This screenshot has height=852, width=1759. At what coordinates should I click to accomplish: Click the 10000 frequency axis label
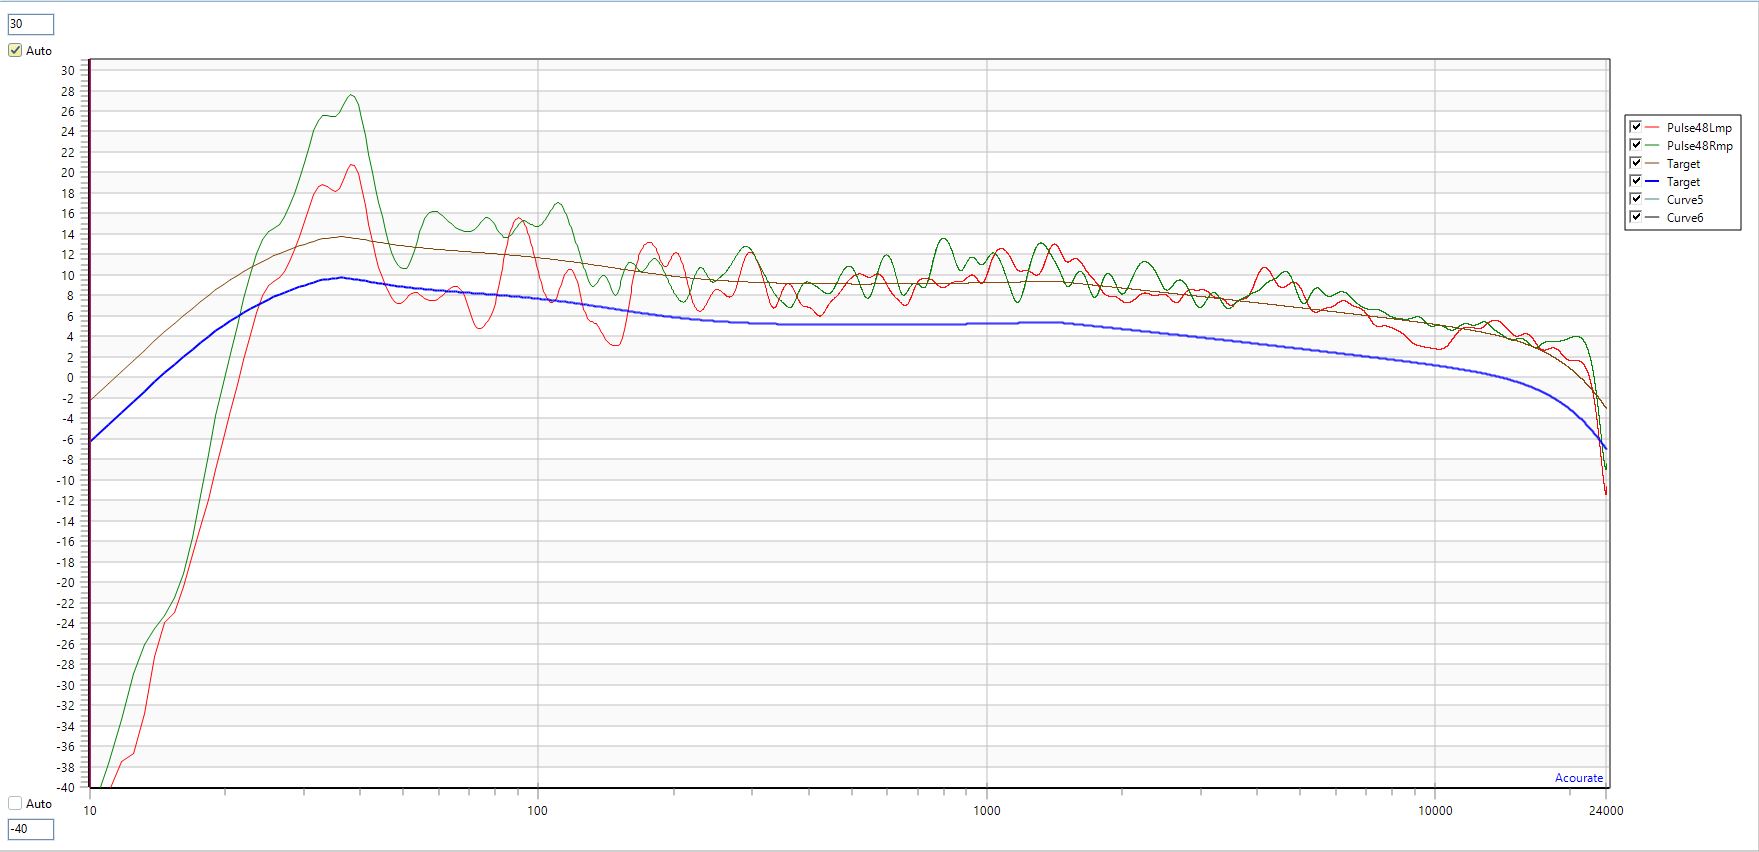pos(1435,811)
